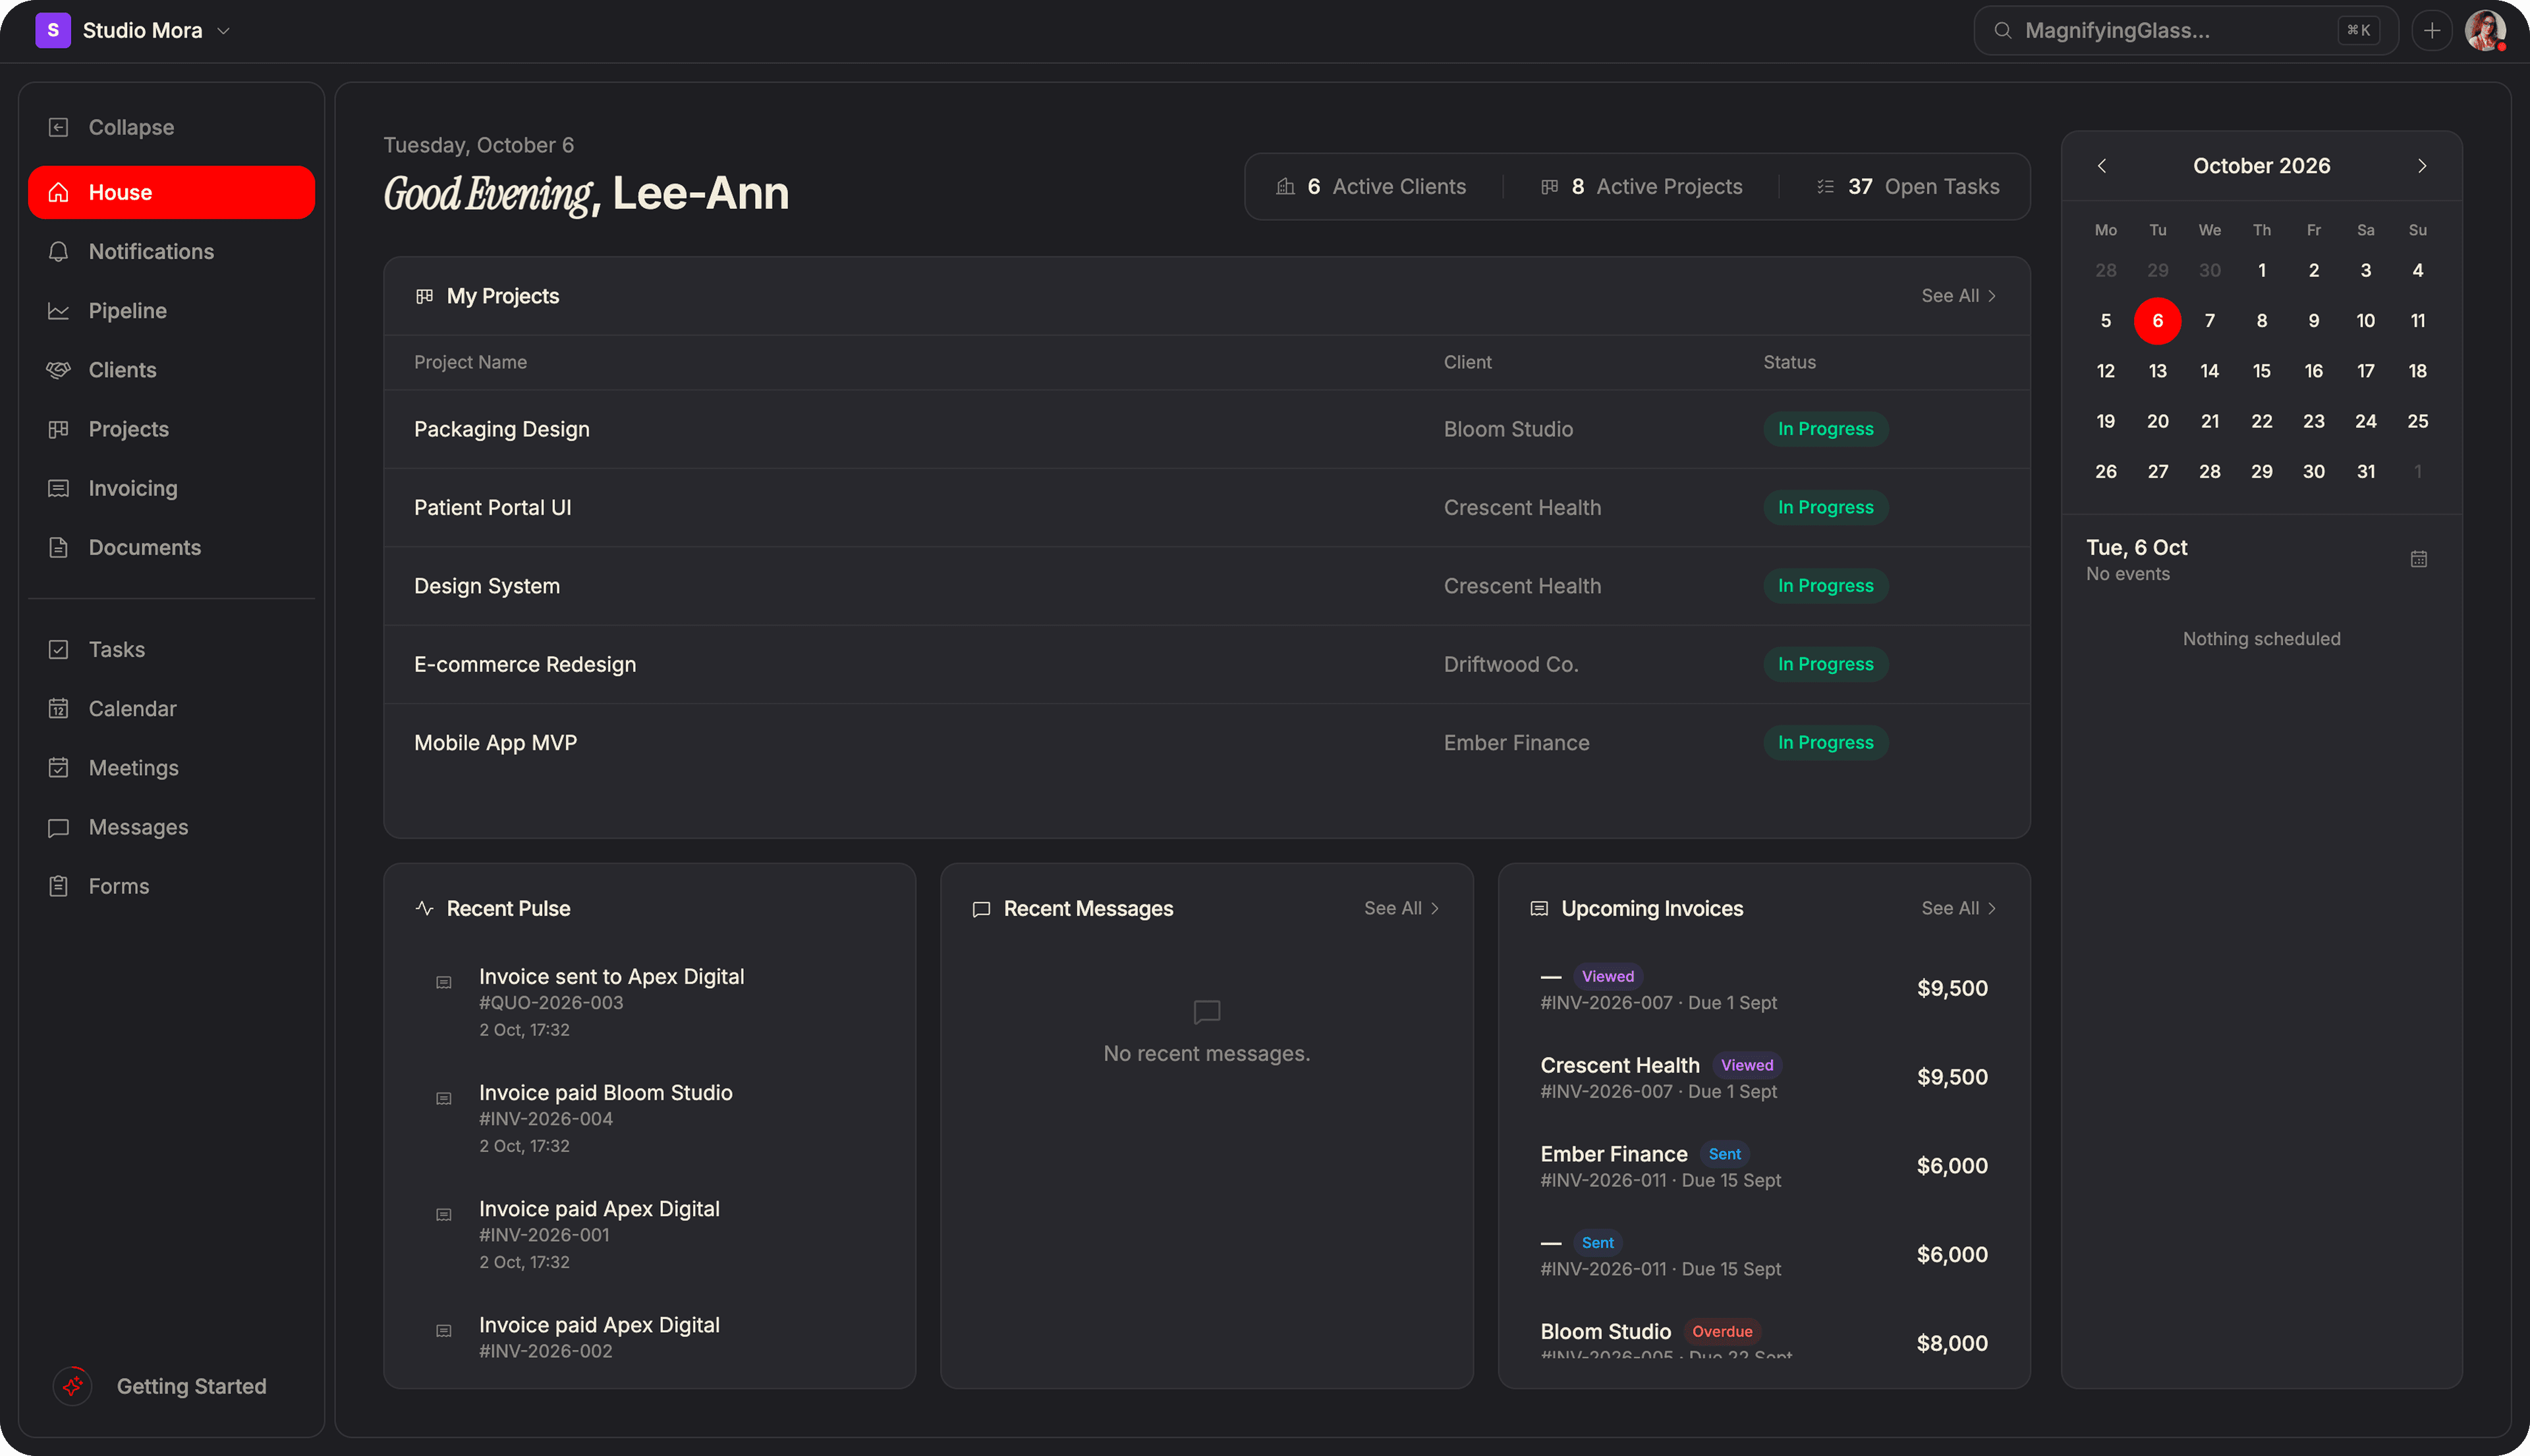The image size is (2530, 1456).
Task: Open the Design System project row
Action: (1206, 586)
